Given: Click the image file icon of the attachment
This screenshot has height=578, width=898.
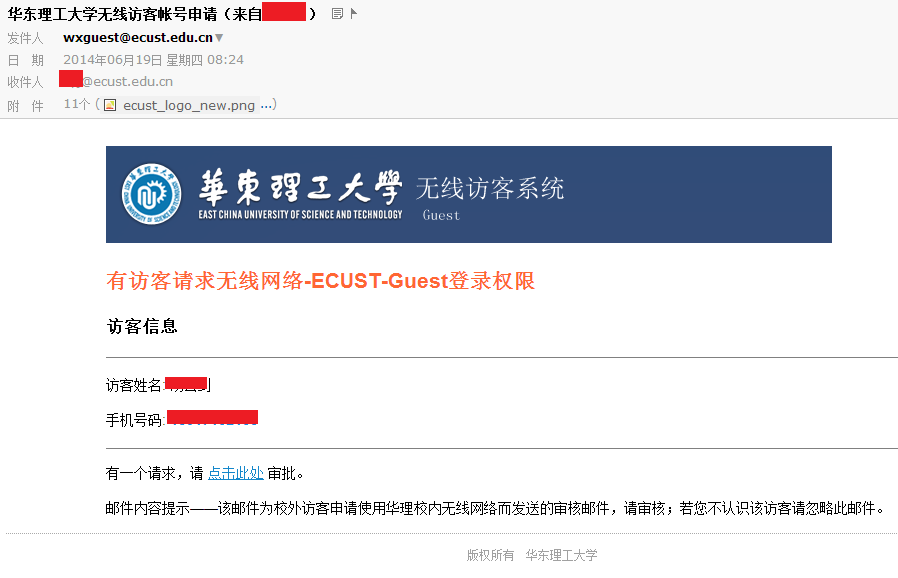Looking at the screenshot, I should [x=110, y=105].
